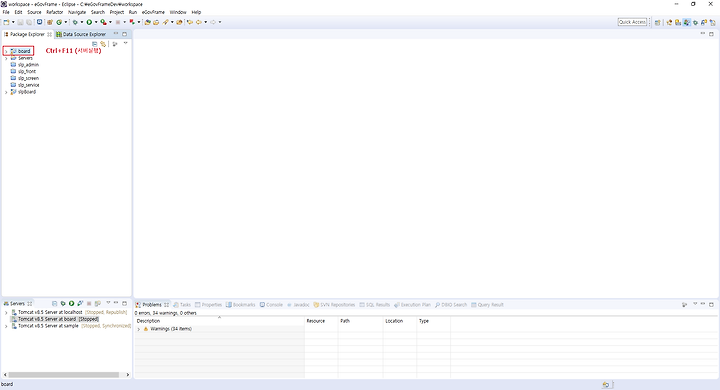This screenshot has height=390, width=720.
Task: Maximize the Problems panel
Action: pos(711,305)
